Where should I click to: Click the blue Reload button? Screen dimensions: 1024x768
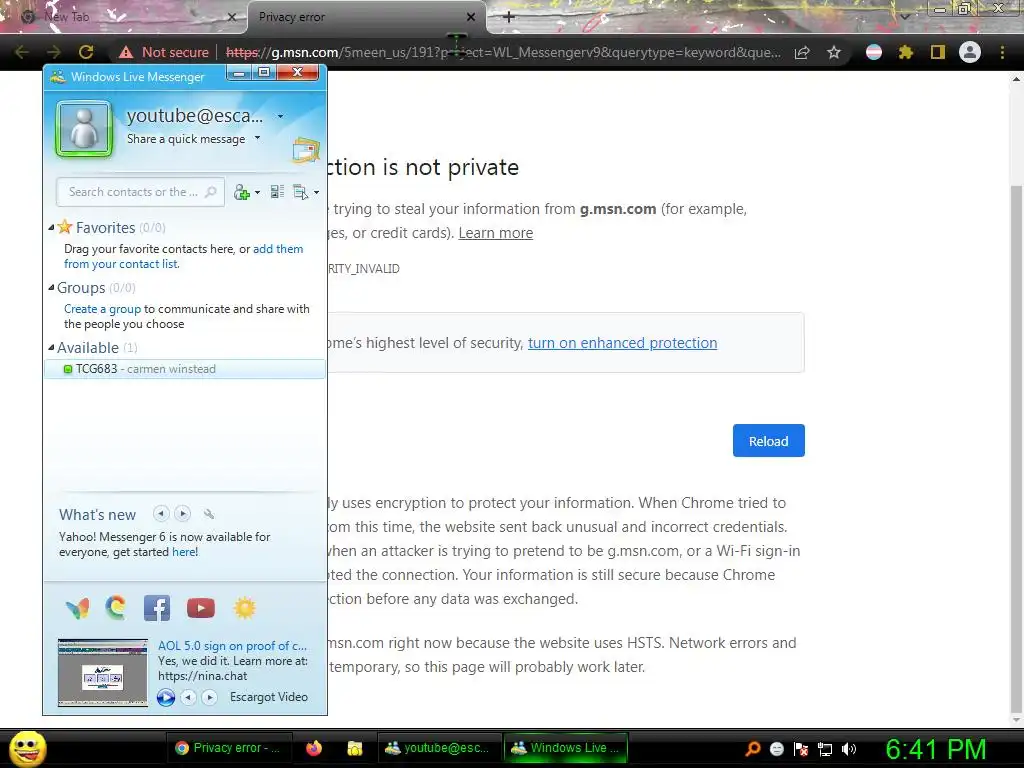(x=769, y=441)
